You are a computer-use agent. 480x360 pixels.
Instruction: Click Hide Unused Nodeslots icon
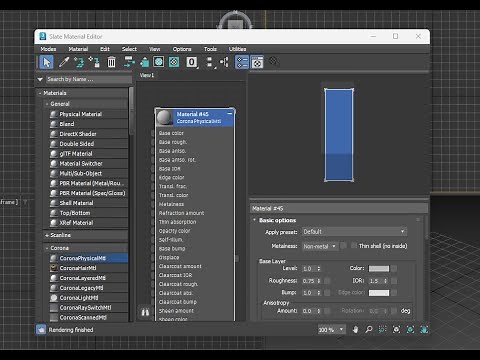(144, 62)
